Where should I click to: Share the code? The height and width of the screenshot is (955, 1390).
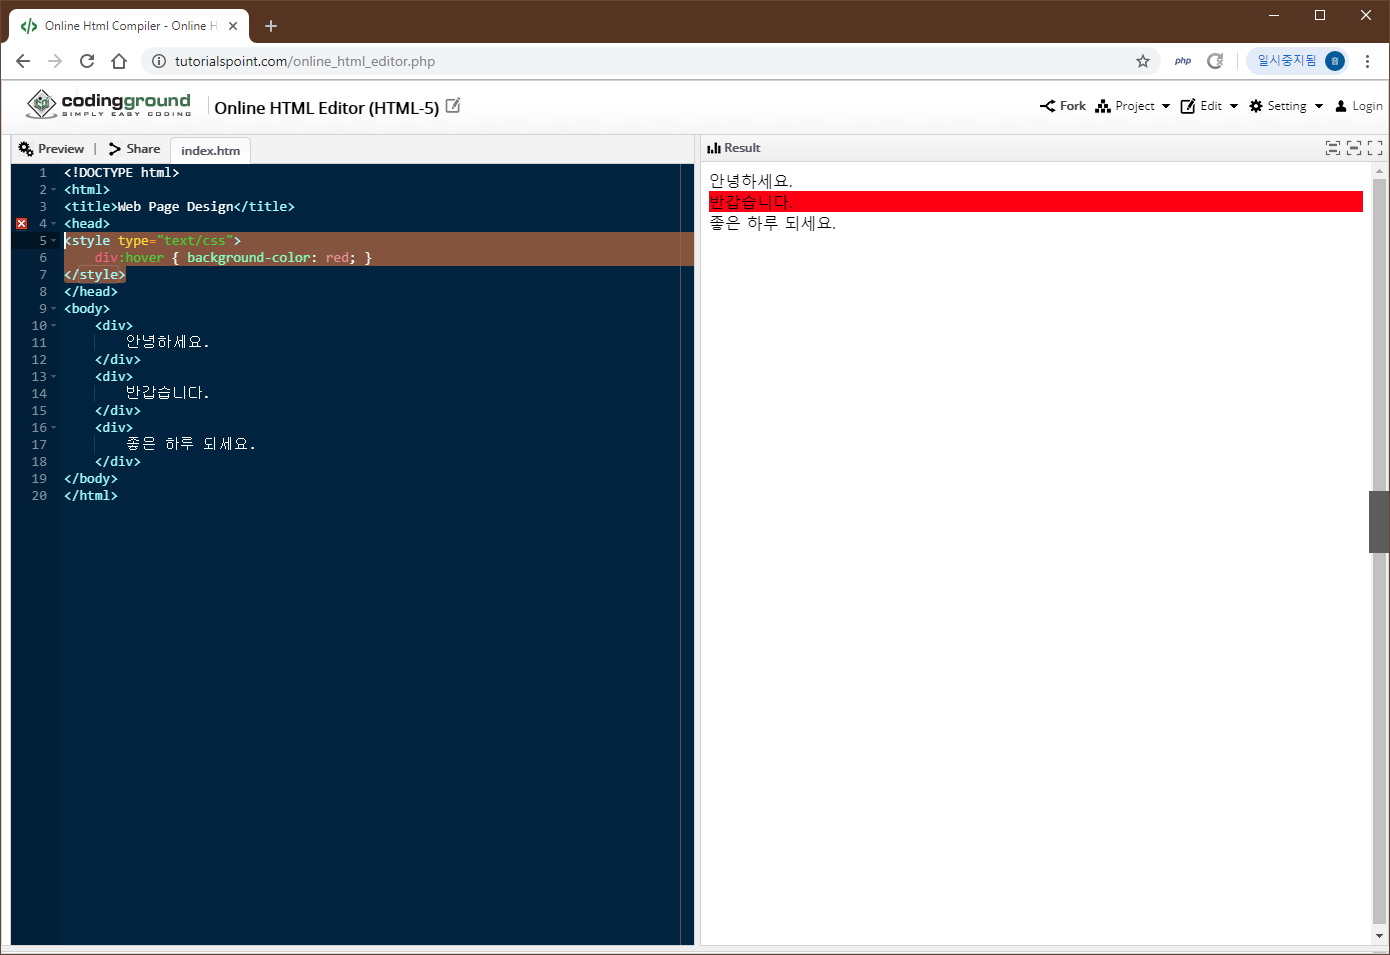click(134, 149)
